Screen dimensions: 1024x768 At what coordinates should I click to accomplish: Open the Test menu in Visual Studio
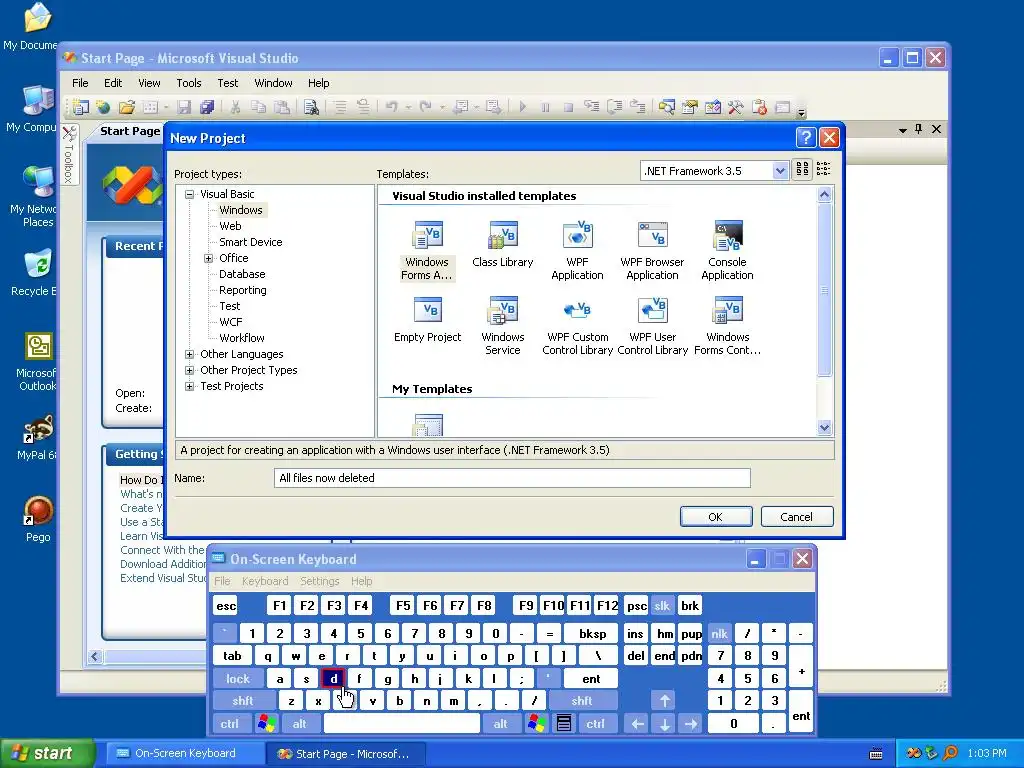[x=228, y=83]
